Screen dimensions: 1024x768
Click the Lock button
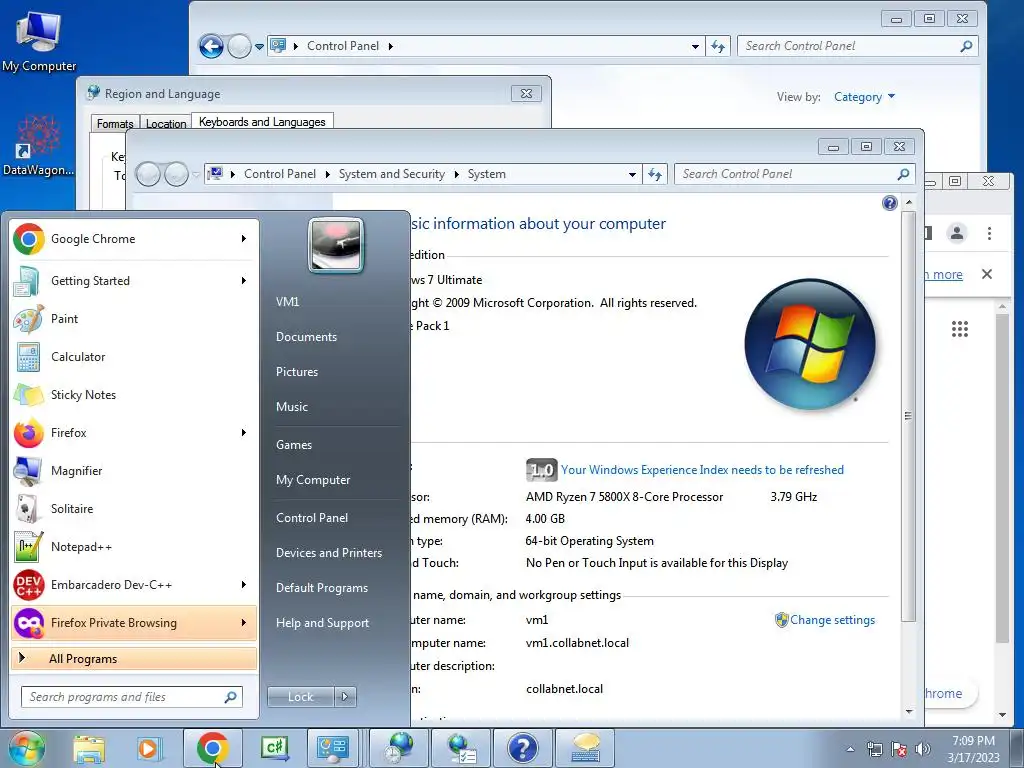click(300, 697)
